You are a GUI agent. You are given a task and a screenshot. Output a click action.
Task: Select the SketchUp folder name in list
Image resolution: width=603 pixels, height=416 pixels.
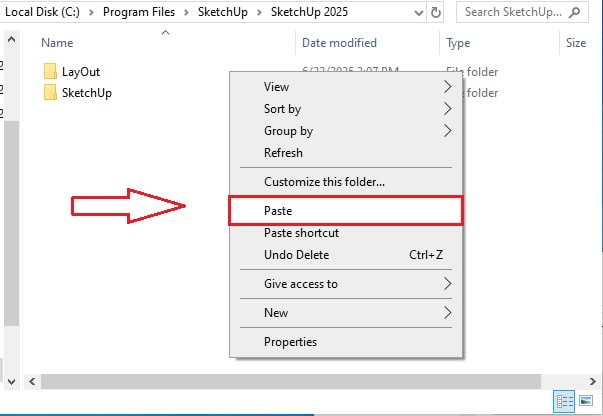coord(87,93)
